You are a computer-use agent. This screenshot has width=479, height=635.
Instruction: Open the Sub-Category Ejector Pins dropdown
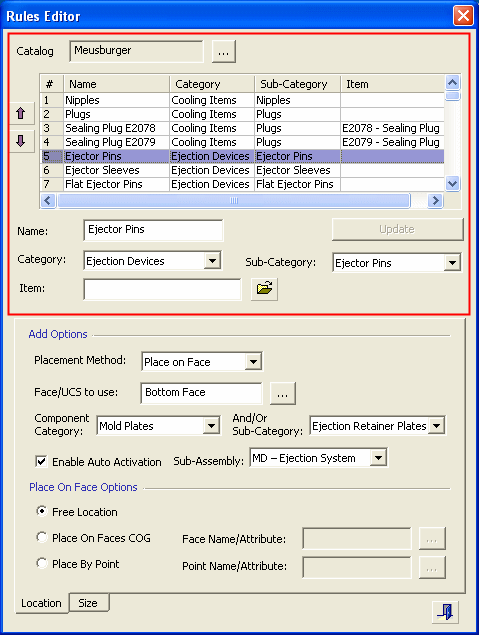[452, 263]
